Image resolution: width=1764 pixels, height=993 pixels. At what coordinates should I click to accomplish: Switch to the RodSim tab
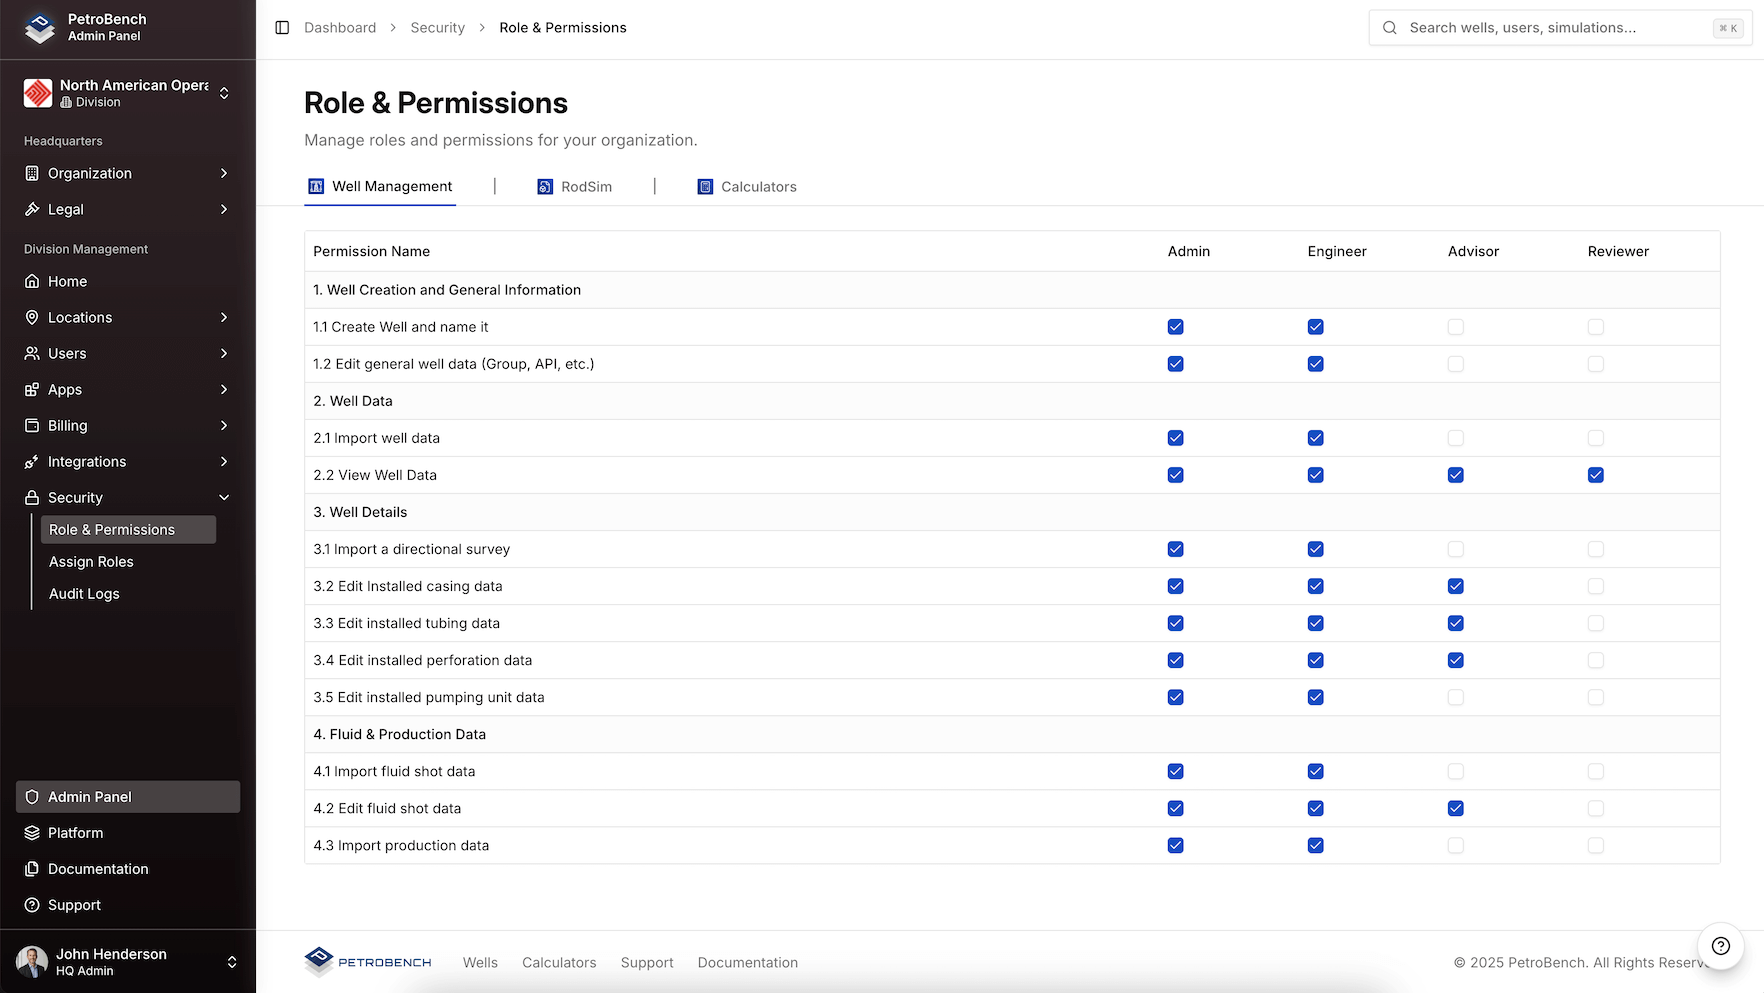[x=575, y=187]
